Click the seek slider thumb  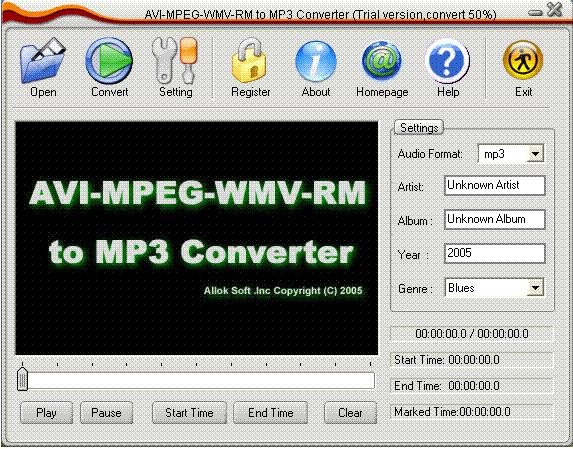click(23, 379)
